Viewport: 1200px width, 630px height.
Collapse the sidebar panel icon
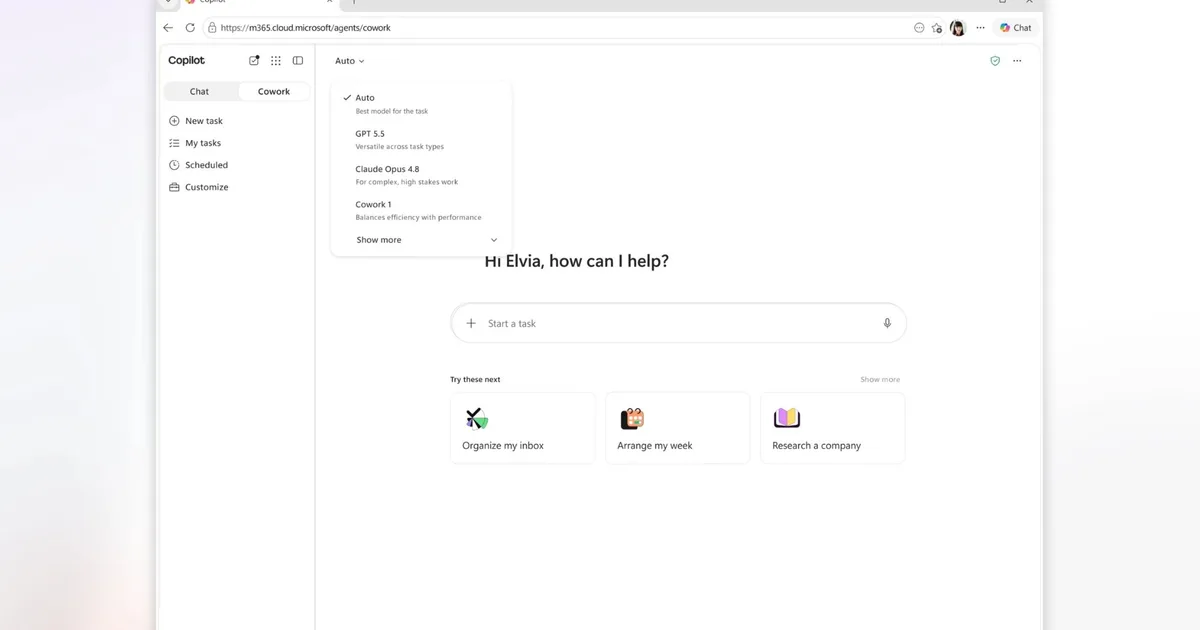298,61
